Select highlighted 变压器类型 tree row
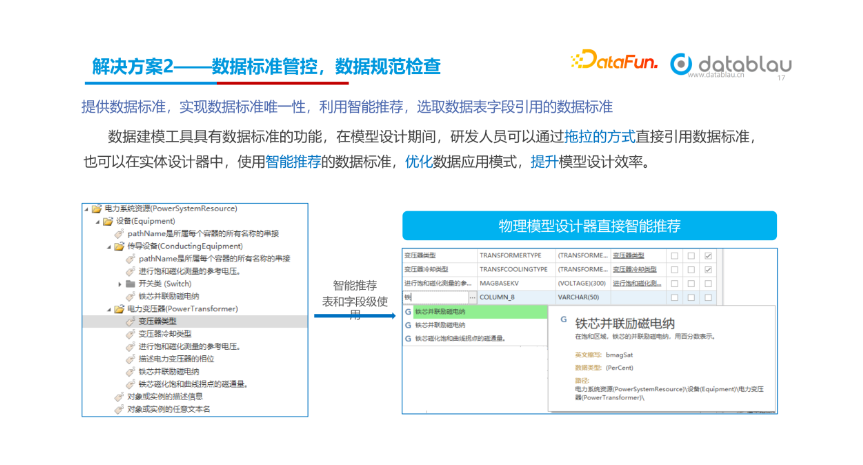 [195, 321]
